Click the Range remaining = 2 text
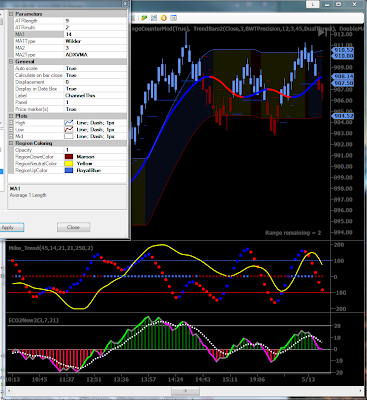The height and width of the screenshot is (400, 367). click(x=293, y=233)
